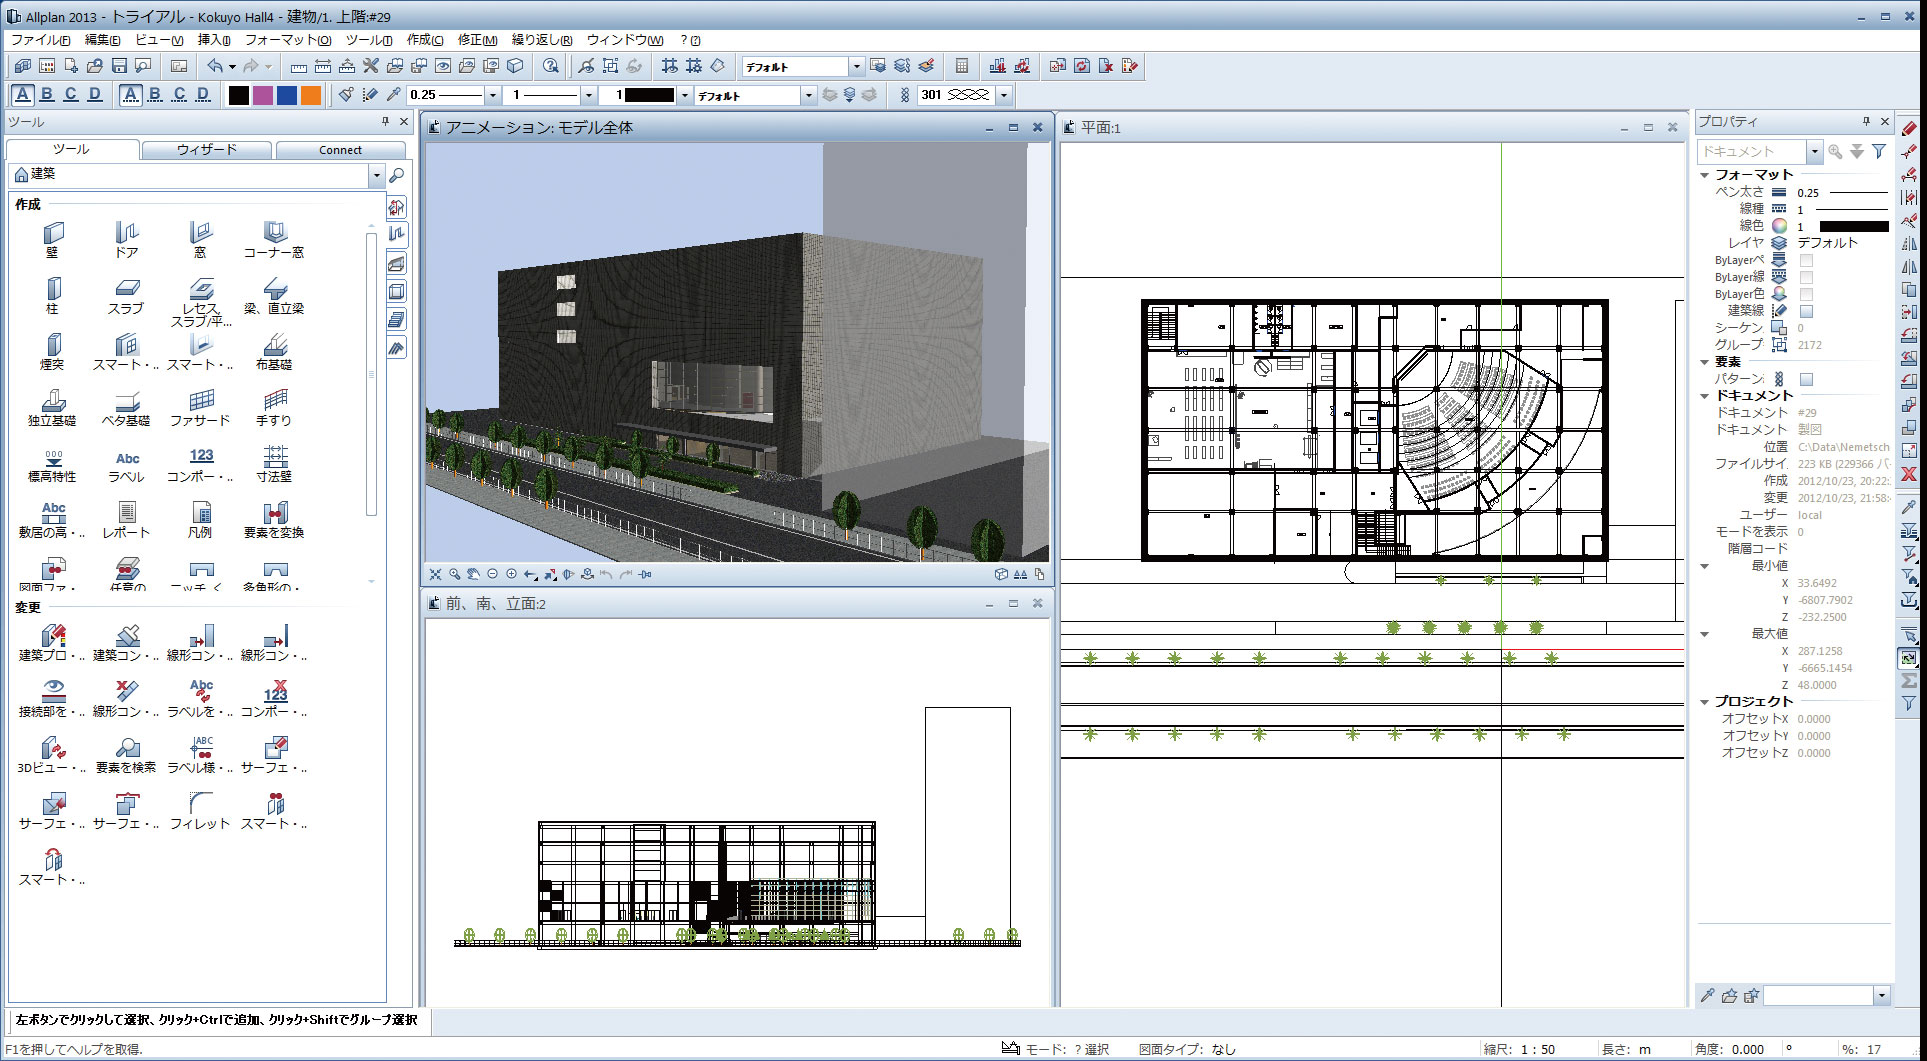Collapse the フォーマット section in properties
The width and height of the screenshot is (1927, 1061).
click(1705, 175)
